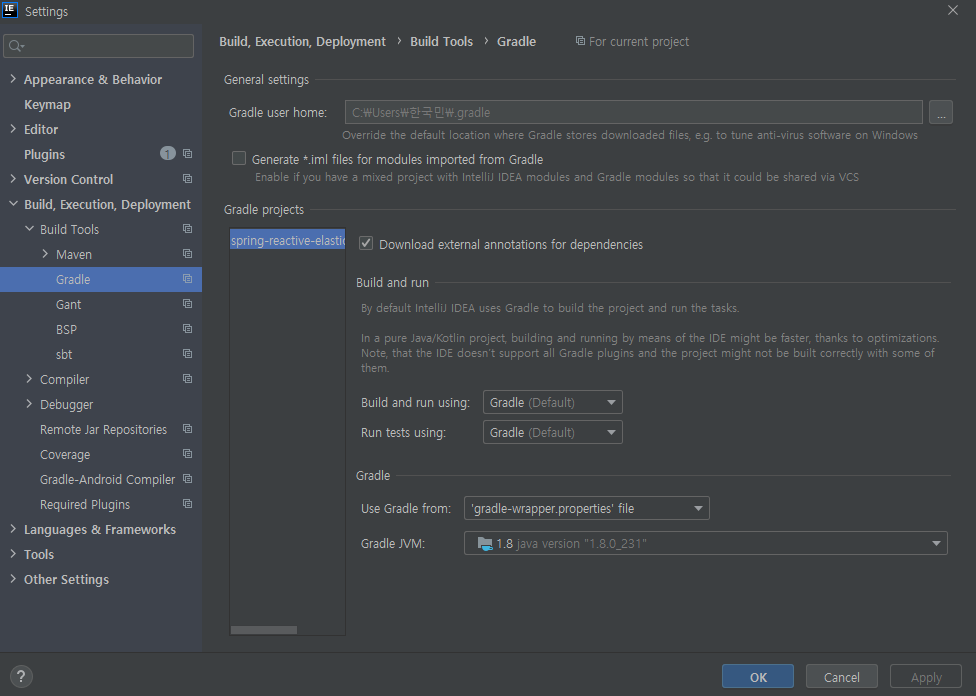Viewport: 976px width, 696px height.
Task: Click the project-level icon beside Coverage
Action: pos(187,453)
